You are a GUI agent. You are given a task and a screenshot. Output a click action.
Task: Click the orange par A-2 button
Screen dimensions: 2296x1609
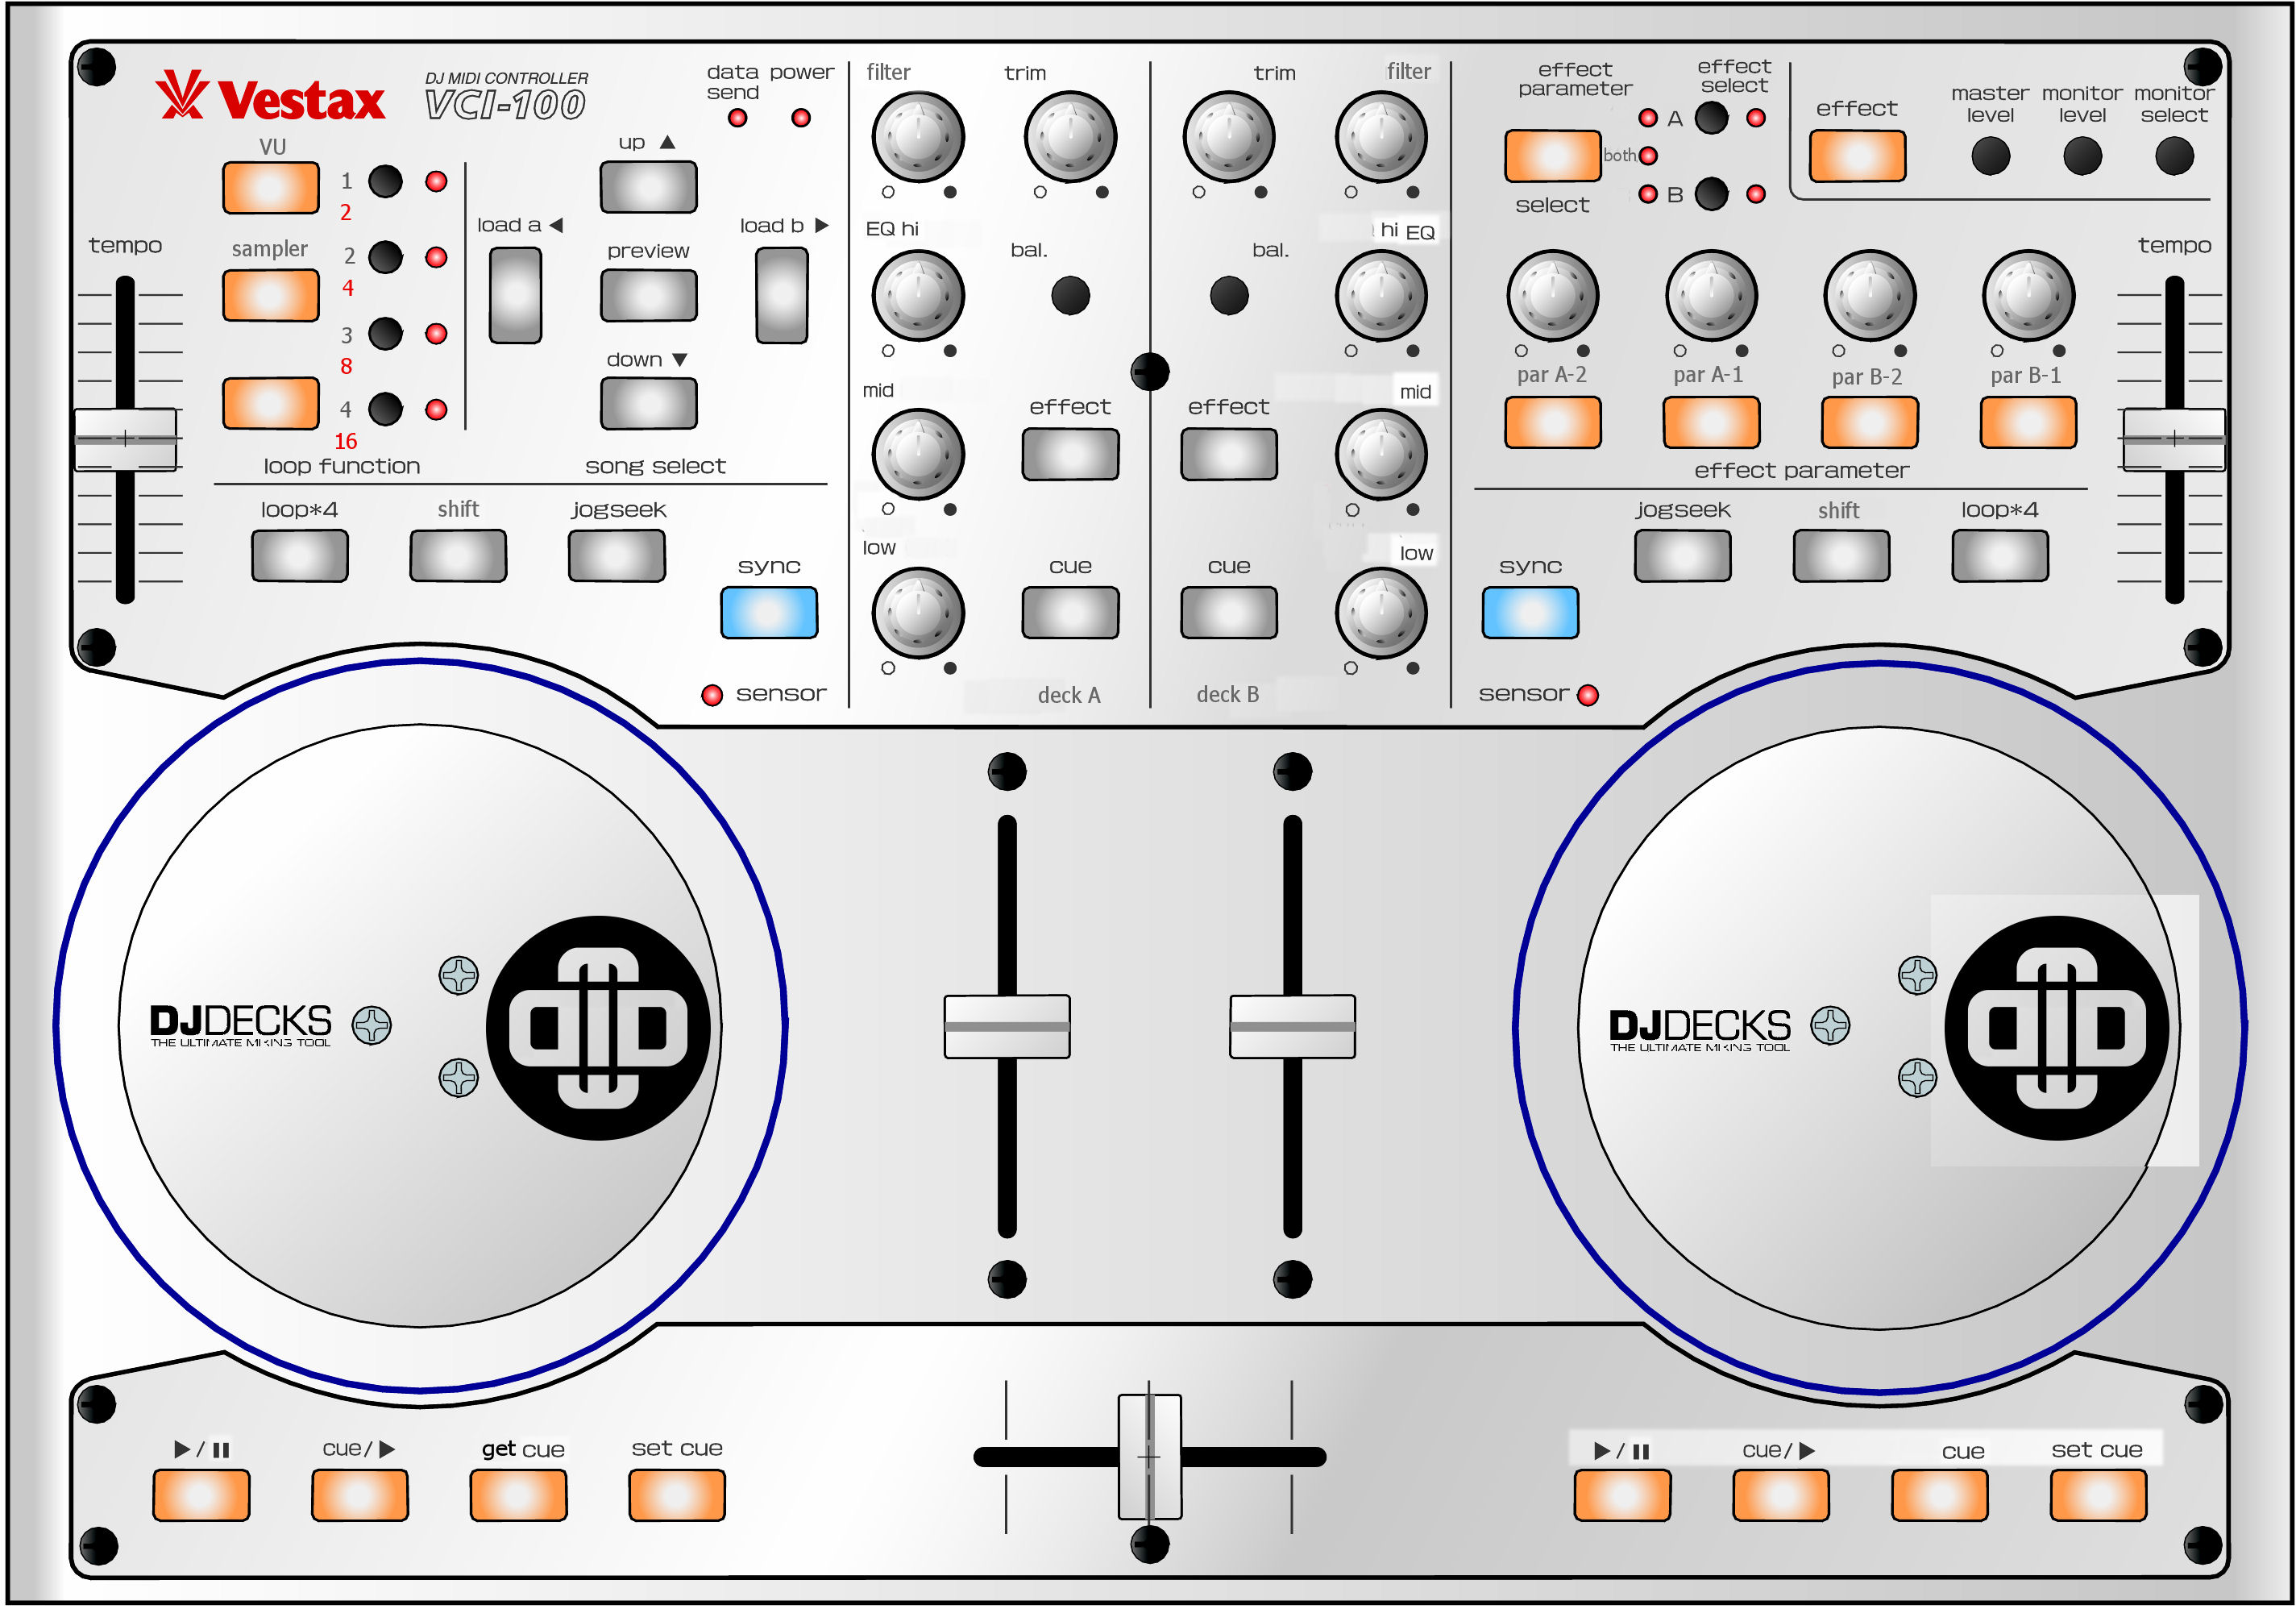1552,423
